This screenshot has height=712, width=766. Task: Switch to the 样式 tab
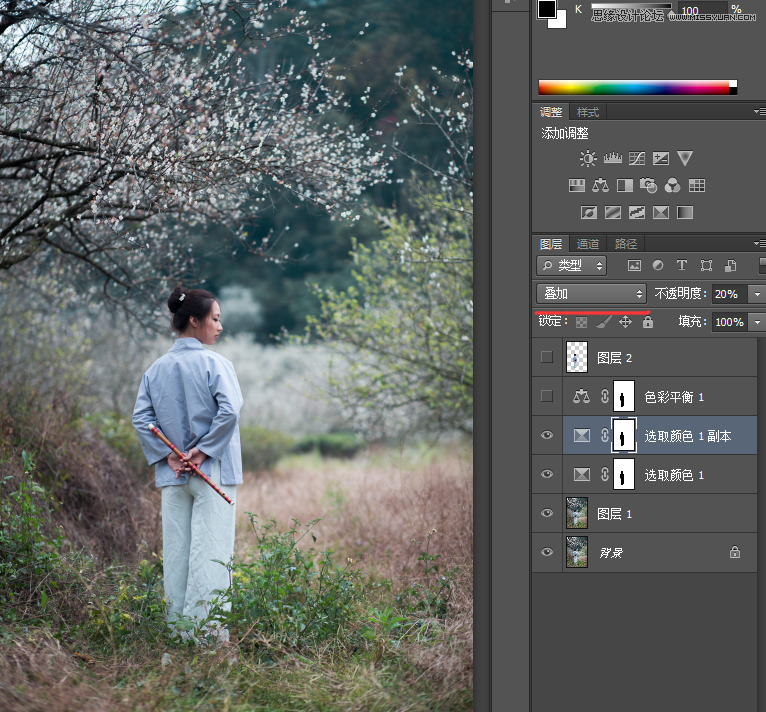click(588, 112)
